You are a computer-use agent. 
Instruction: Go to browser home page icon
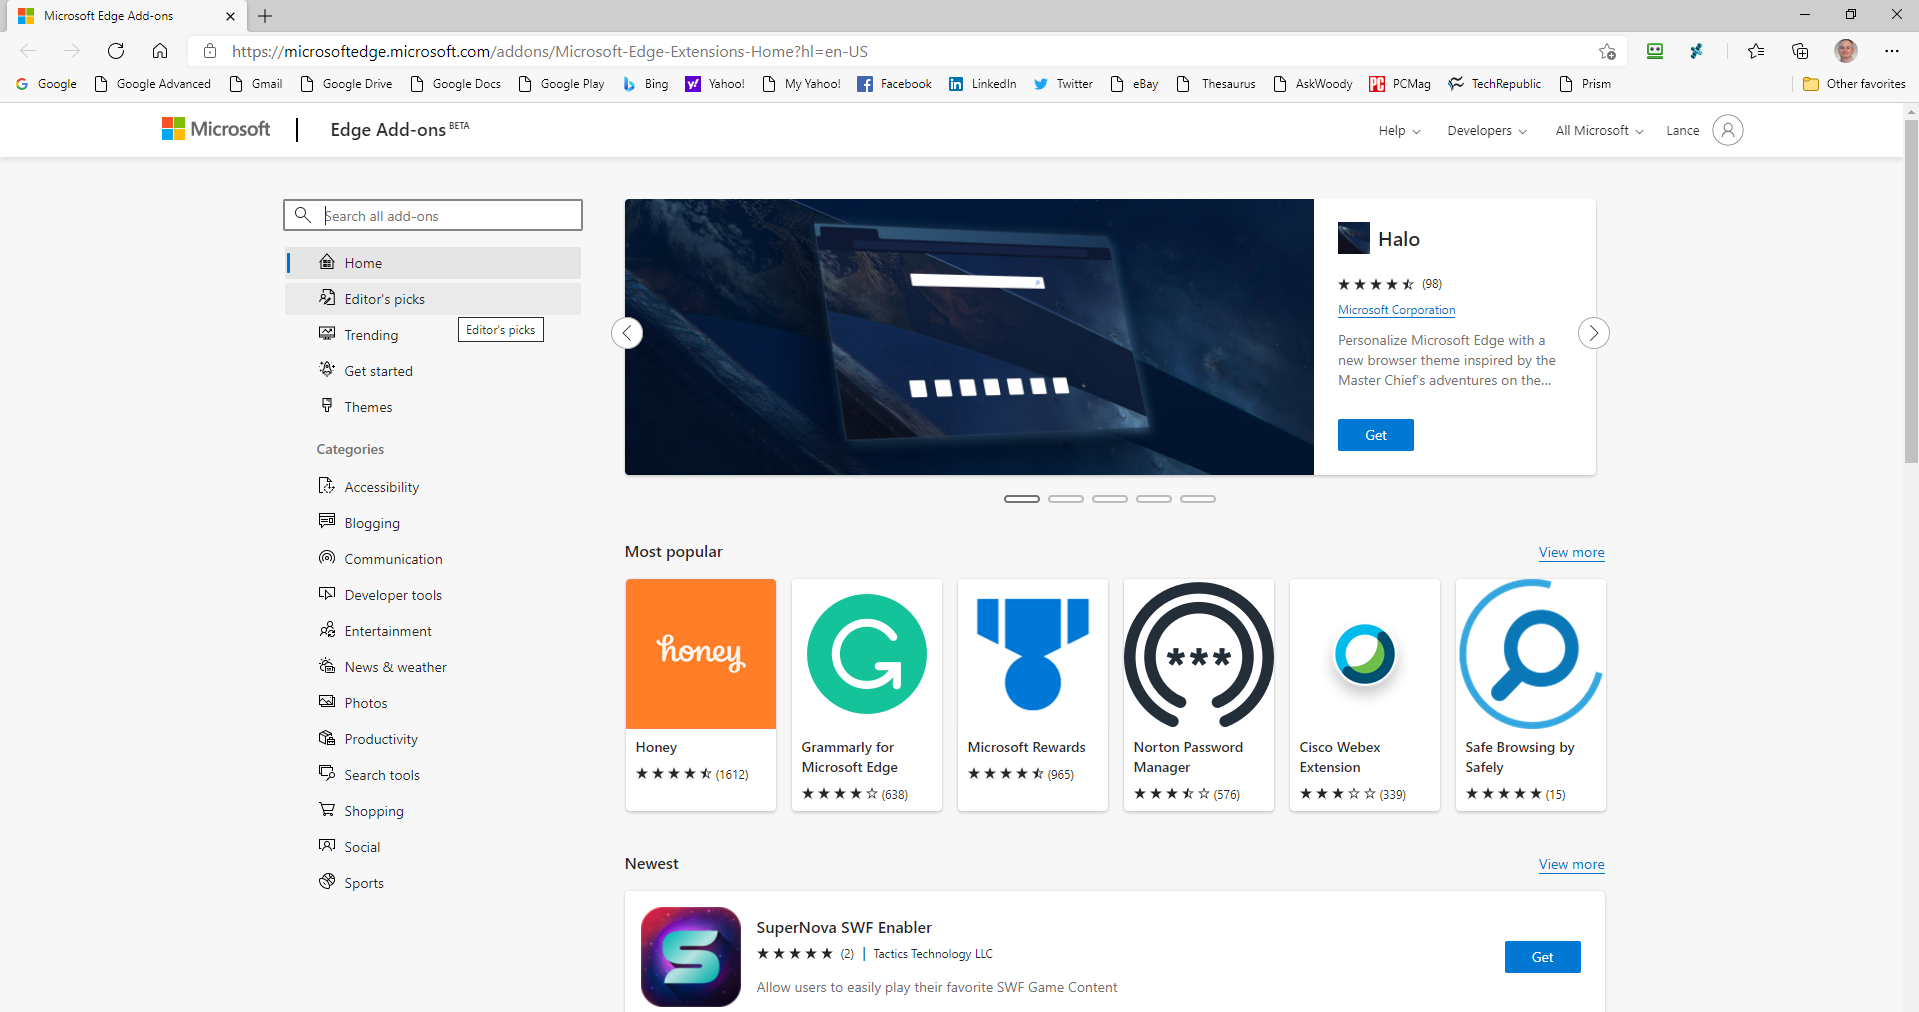(160, 51)
